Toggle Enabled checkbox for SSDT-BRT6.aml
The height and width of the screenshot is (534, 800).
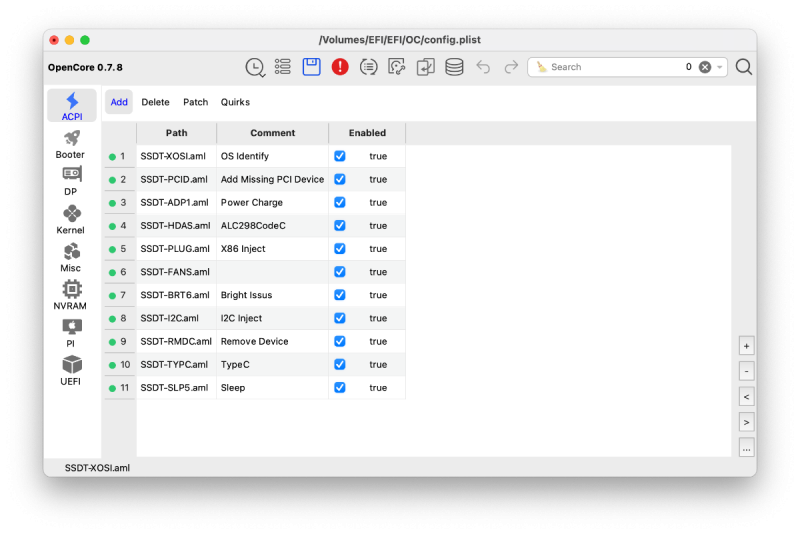pyautogui.click(x=340, y=295)
